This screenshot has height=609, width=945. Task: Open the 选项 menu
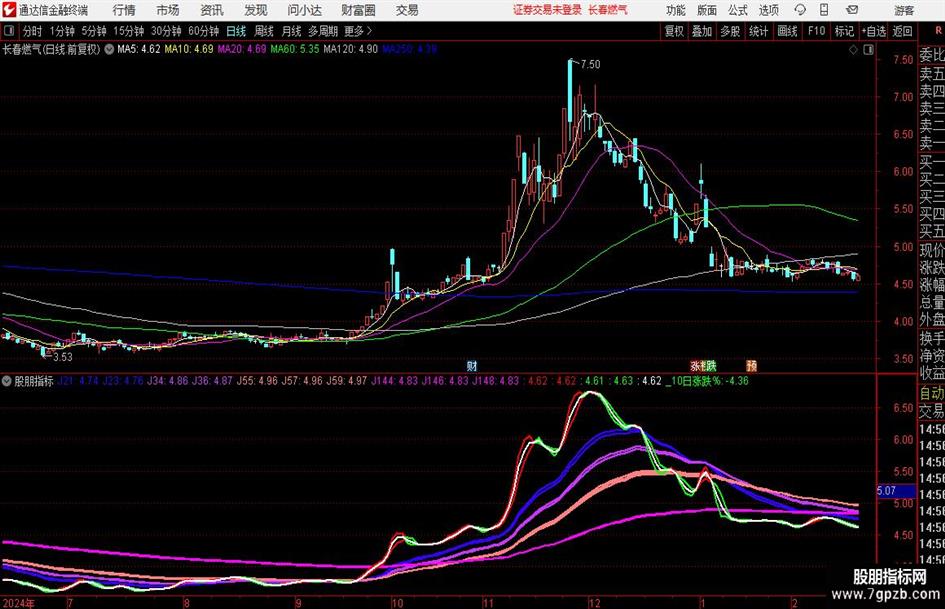[x=768, y=10]
